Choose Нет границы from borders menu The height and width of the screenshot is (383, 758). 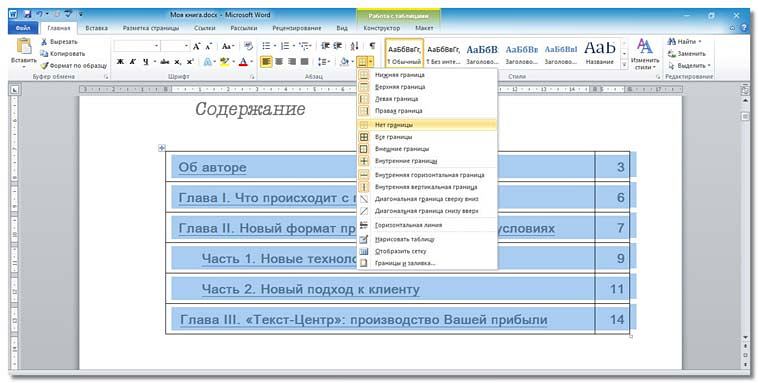point(427,125)
